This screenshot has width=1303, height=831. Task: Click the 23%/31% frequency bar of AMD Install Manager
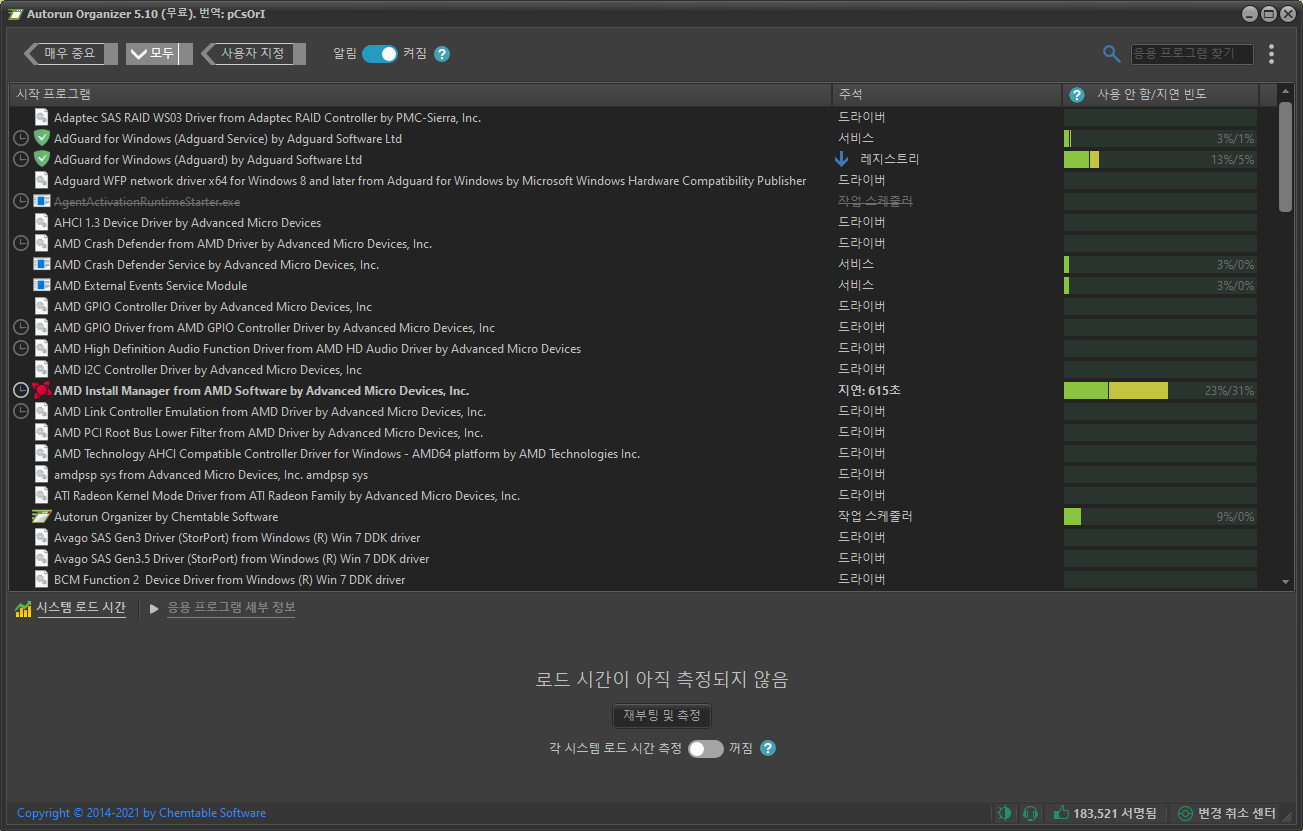click(x=1160, y=390)
